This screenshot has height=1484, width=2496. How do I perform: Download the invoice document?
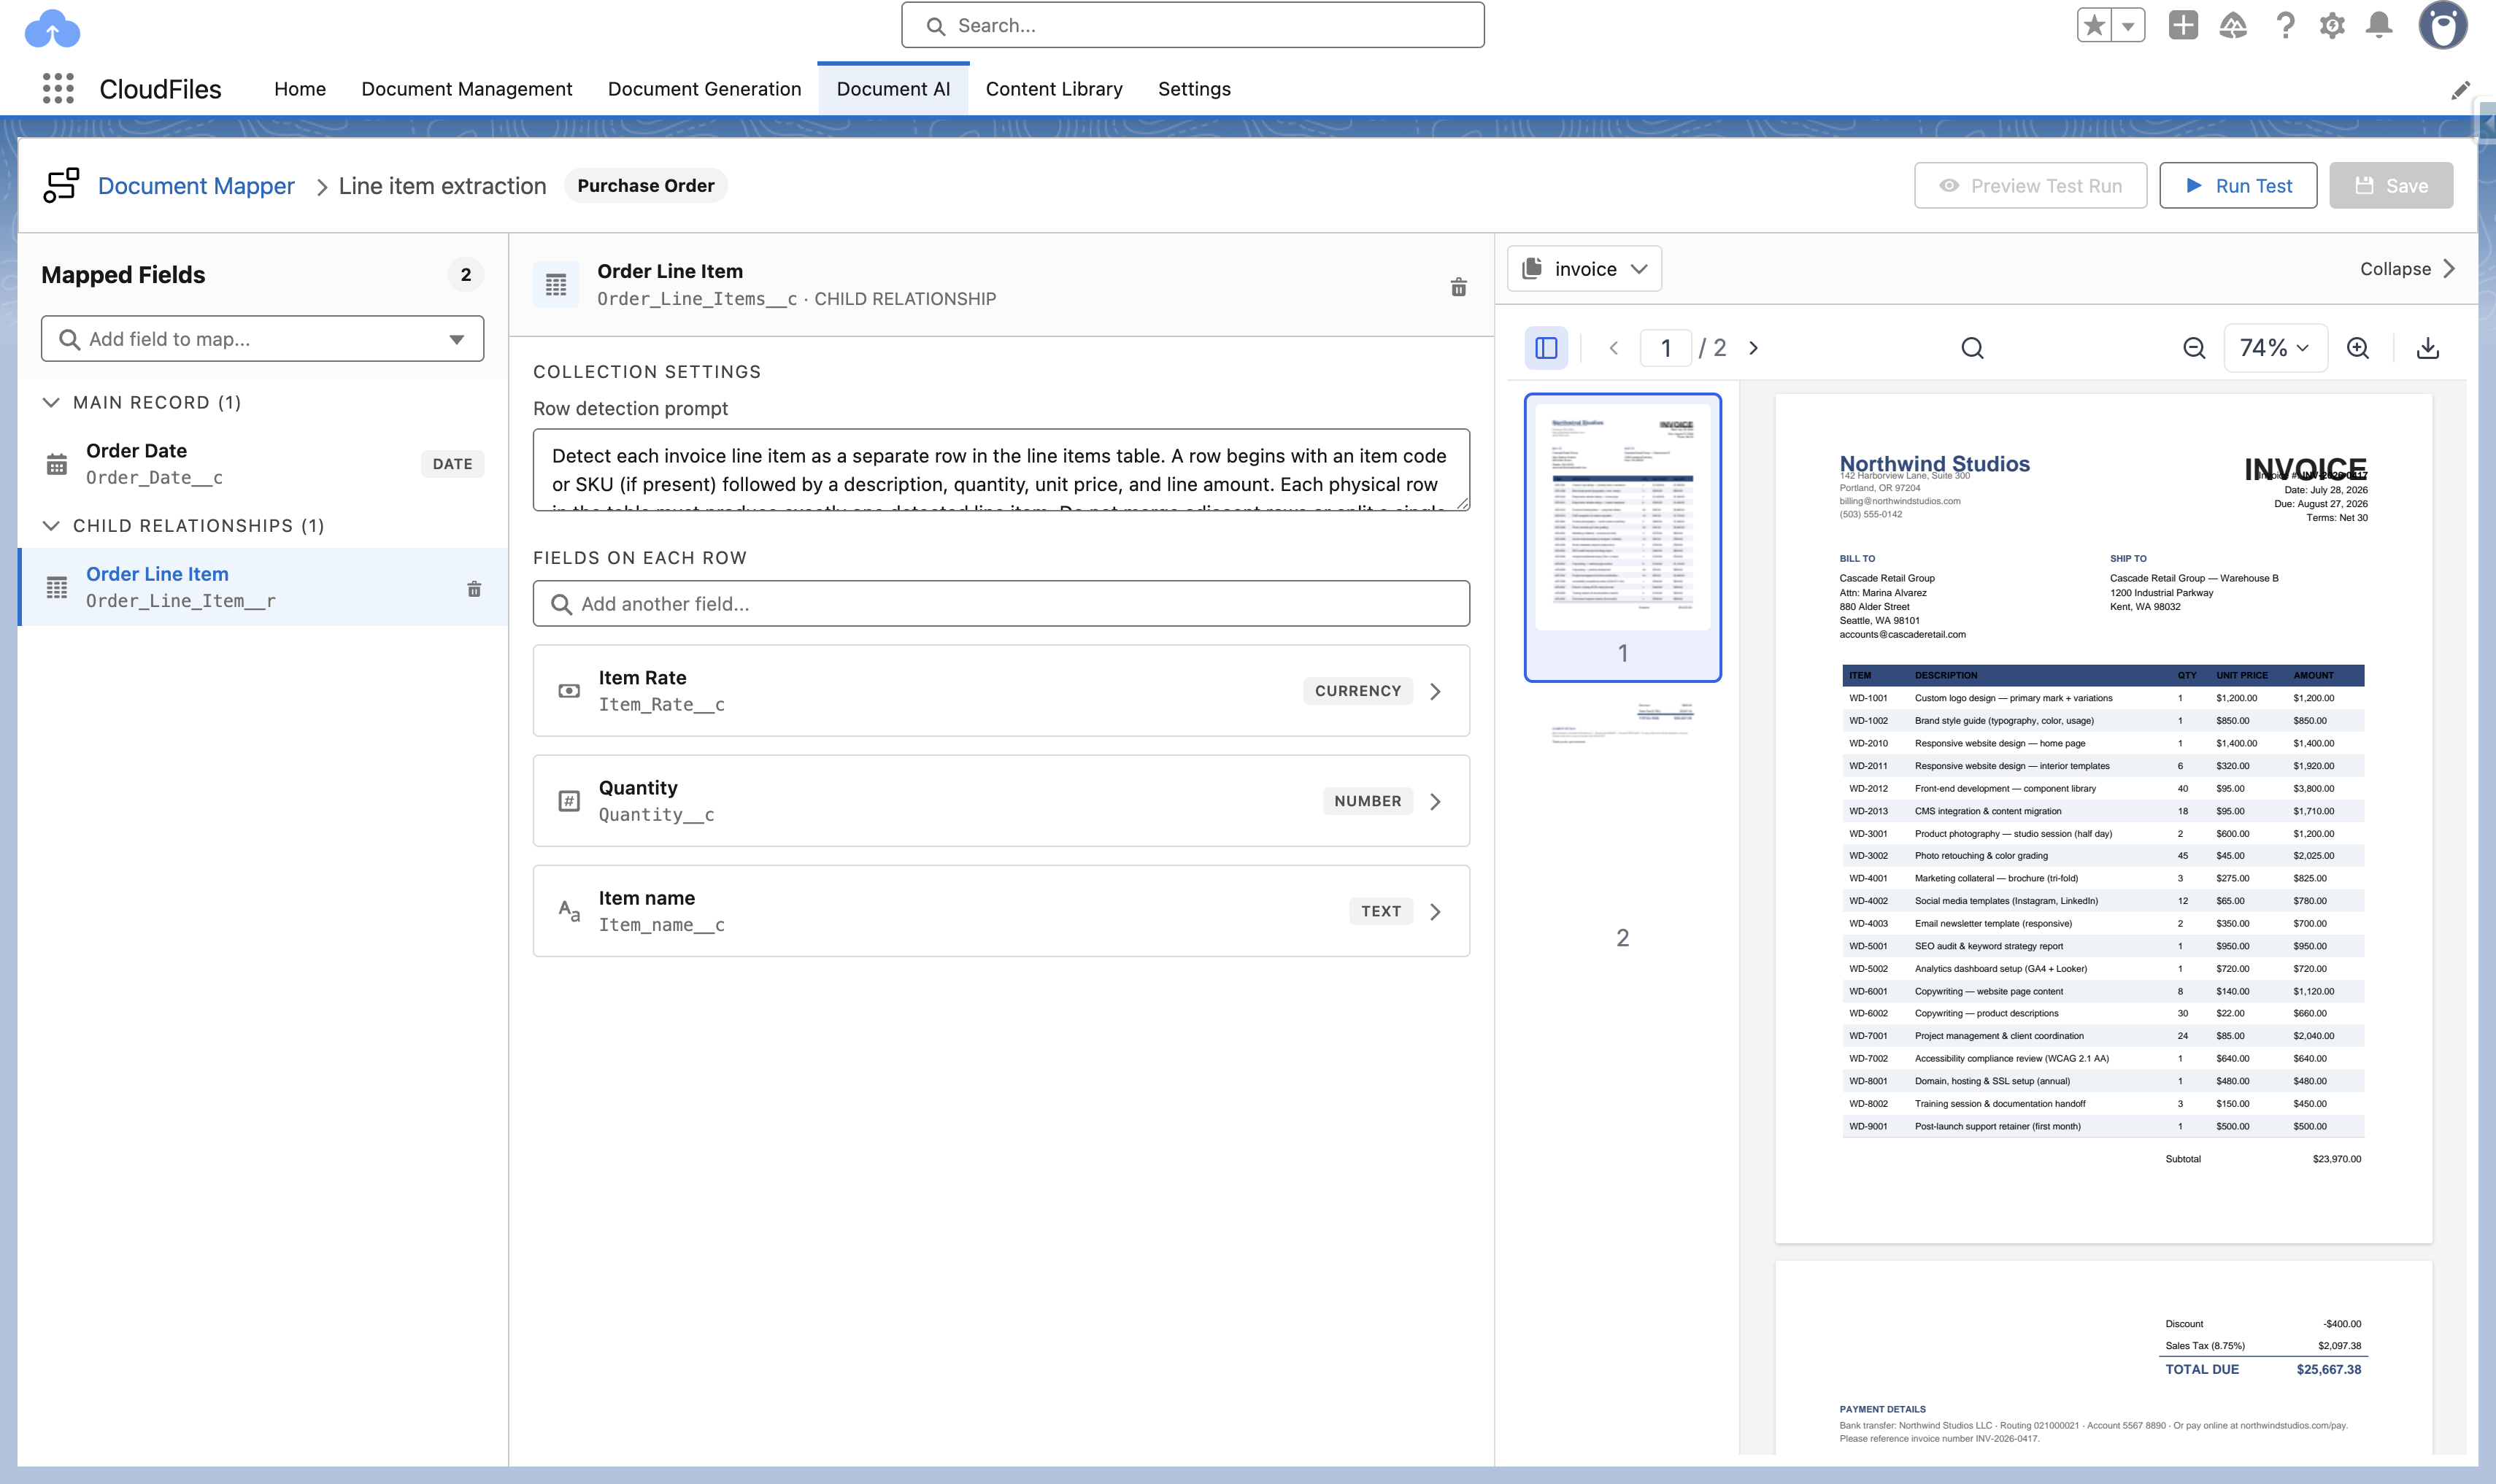[2428, 348]
